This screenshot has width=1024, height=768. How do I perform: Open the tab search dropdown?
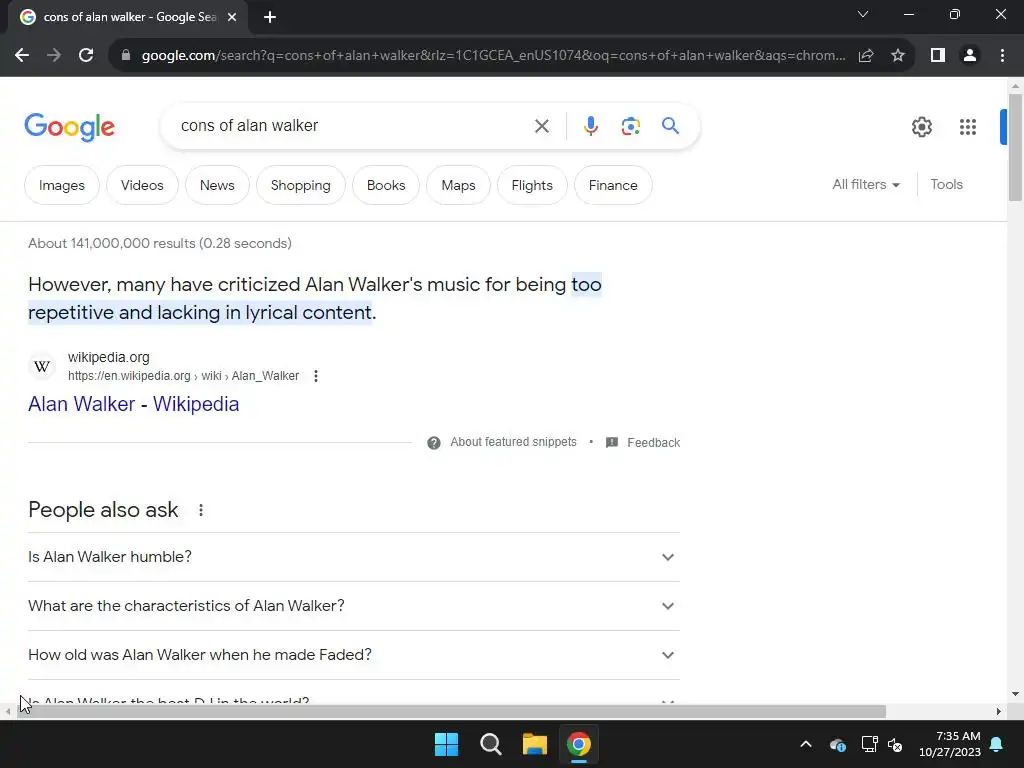[x=863, y=14]
